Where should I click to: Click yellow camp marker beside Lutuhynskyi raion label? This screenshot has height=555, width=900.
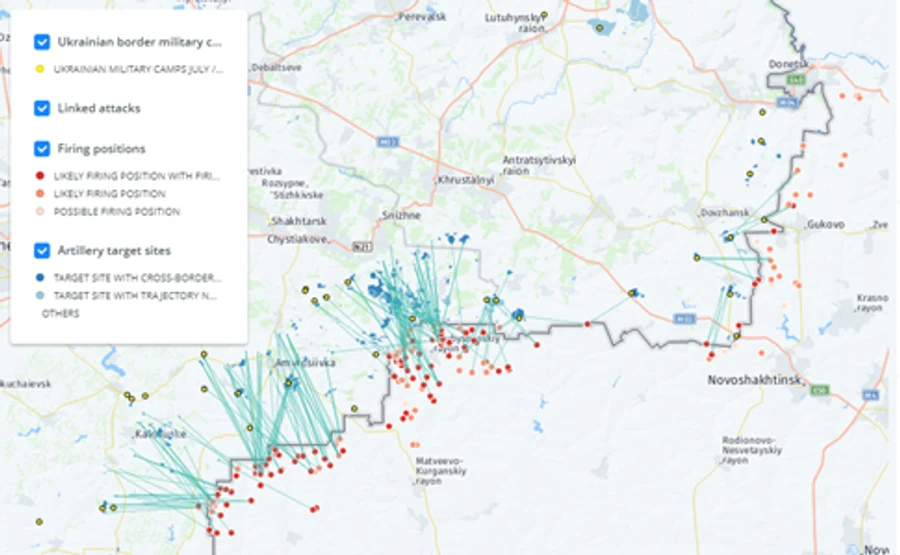[x=544, y=15]
